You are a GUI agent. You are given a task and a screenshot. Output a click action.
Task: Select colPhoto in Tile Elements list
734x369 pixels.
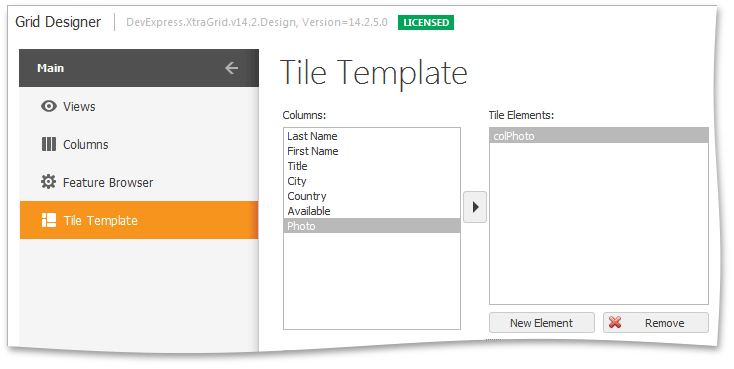[599, 136]
